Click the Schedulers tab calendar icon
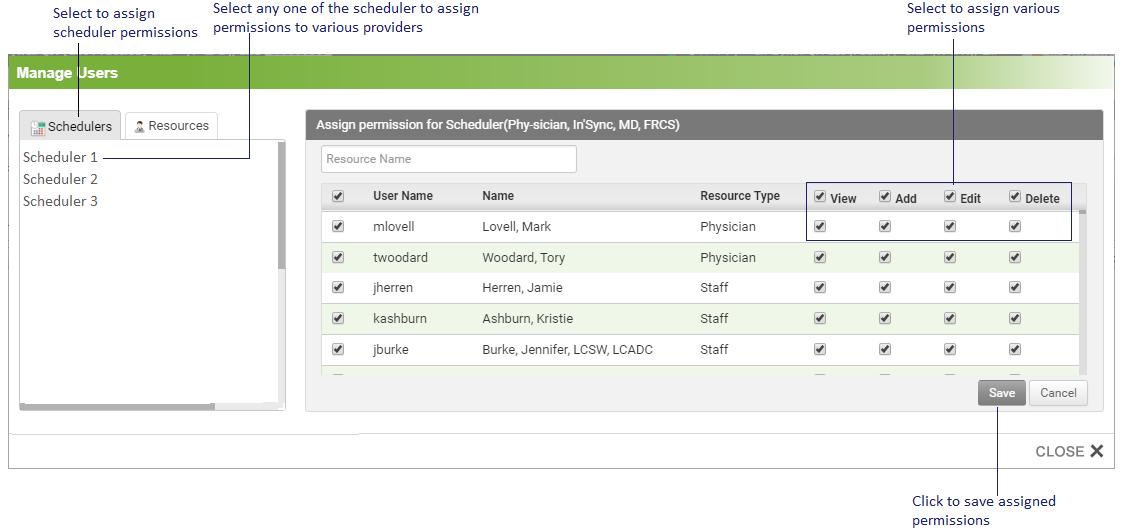Image resolution: width=1121 pixels, height=532 pixels. coord(38,127)
